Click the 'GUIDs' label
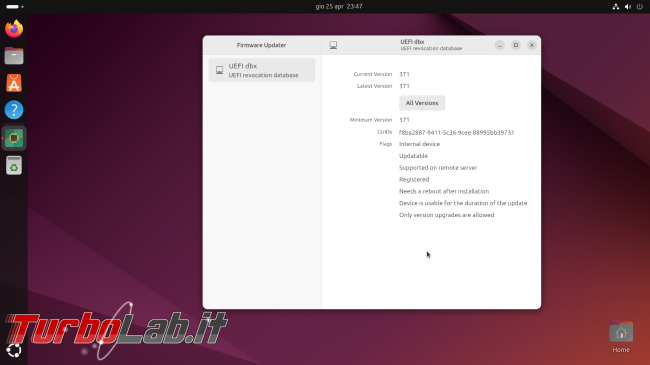This screenshot has width=650, height=365. click(x=385, y=132)
